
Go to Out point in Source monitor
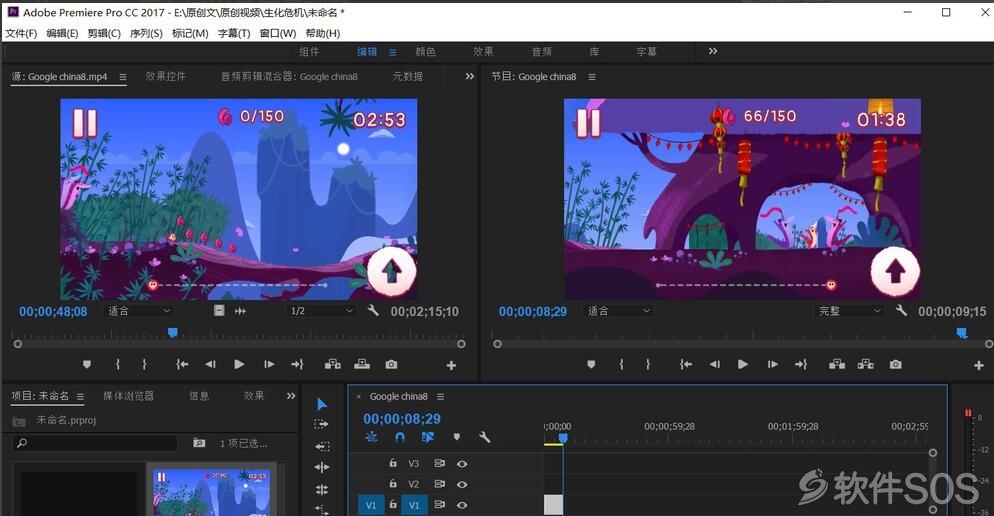(x=297, y=364)
